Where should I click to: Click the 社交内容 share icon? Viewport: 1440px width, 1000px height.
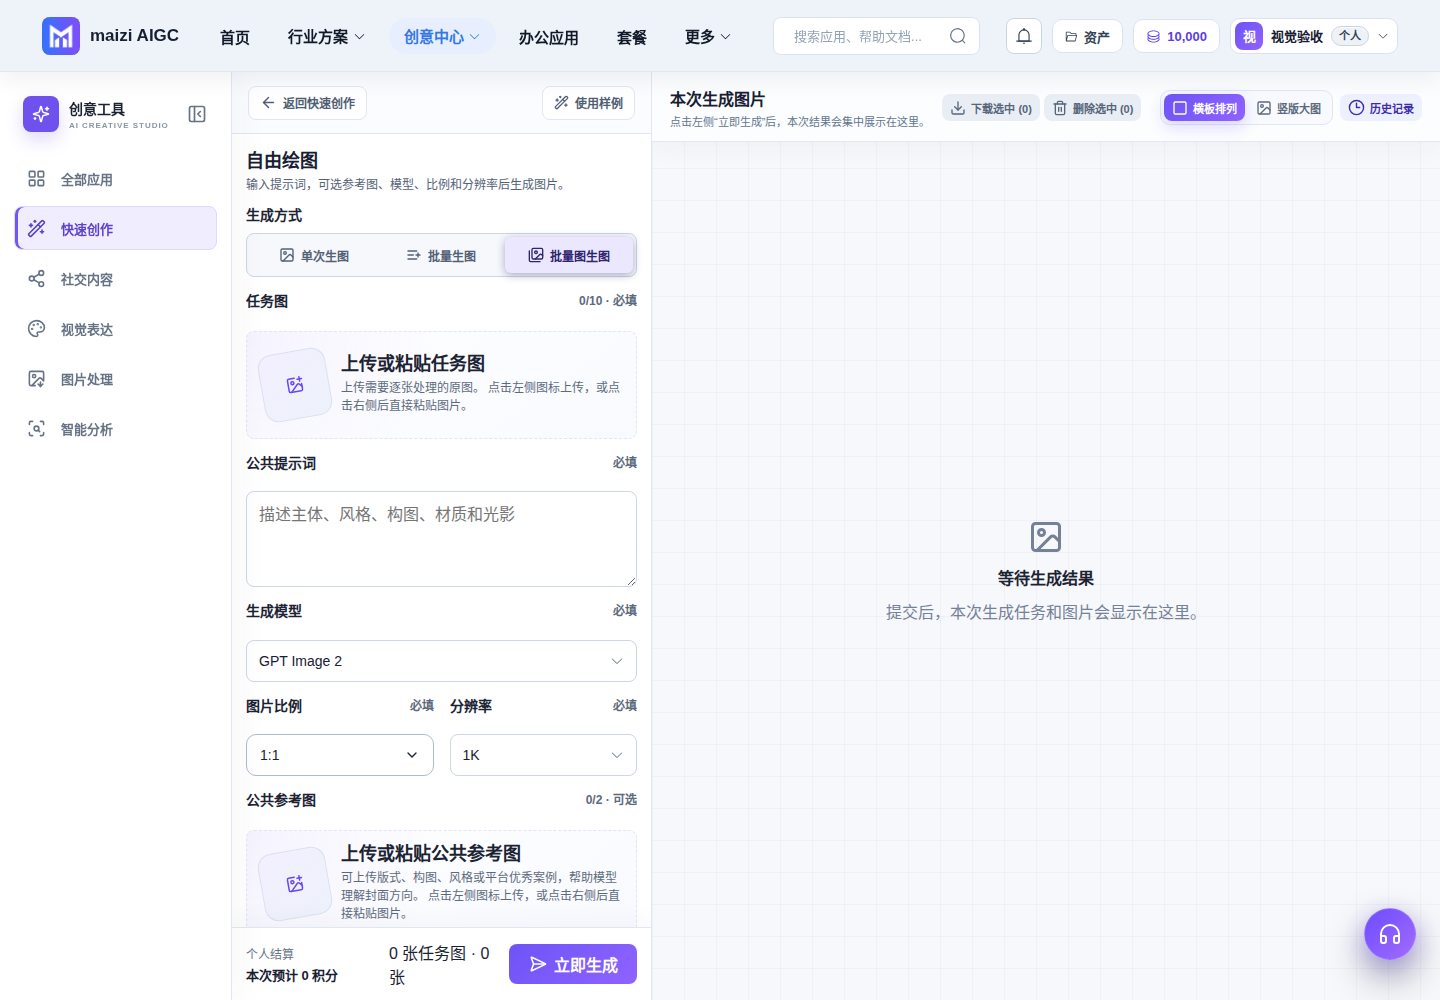(x=37, y=279)
